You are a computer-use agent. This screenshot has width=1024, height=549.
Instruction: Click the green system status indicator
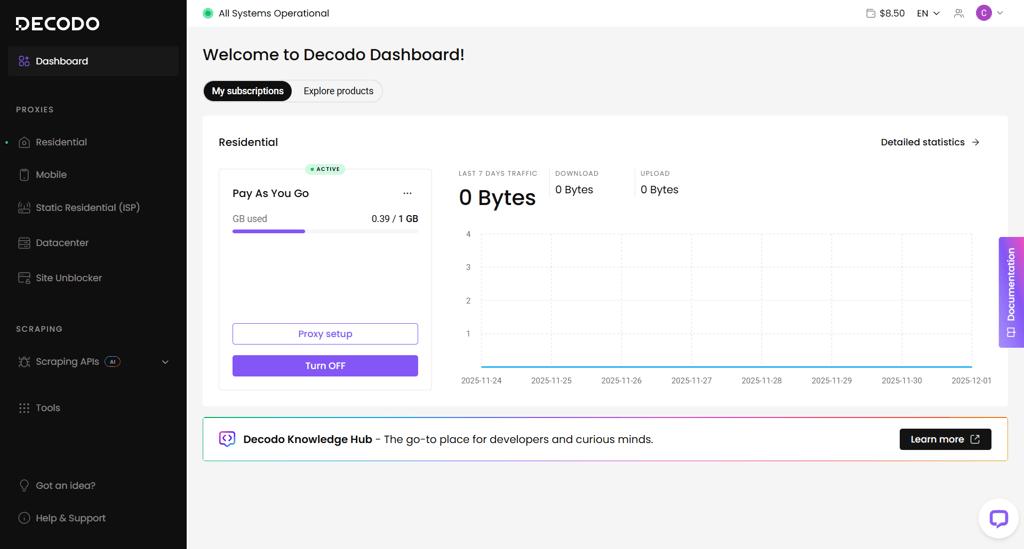tap(208, 13)
